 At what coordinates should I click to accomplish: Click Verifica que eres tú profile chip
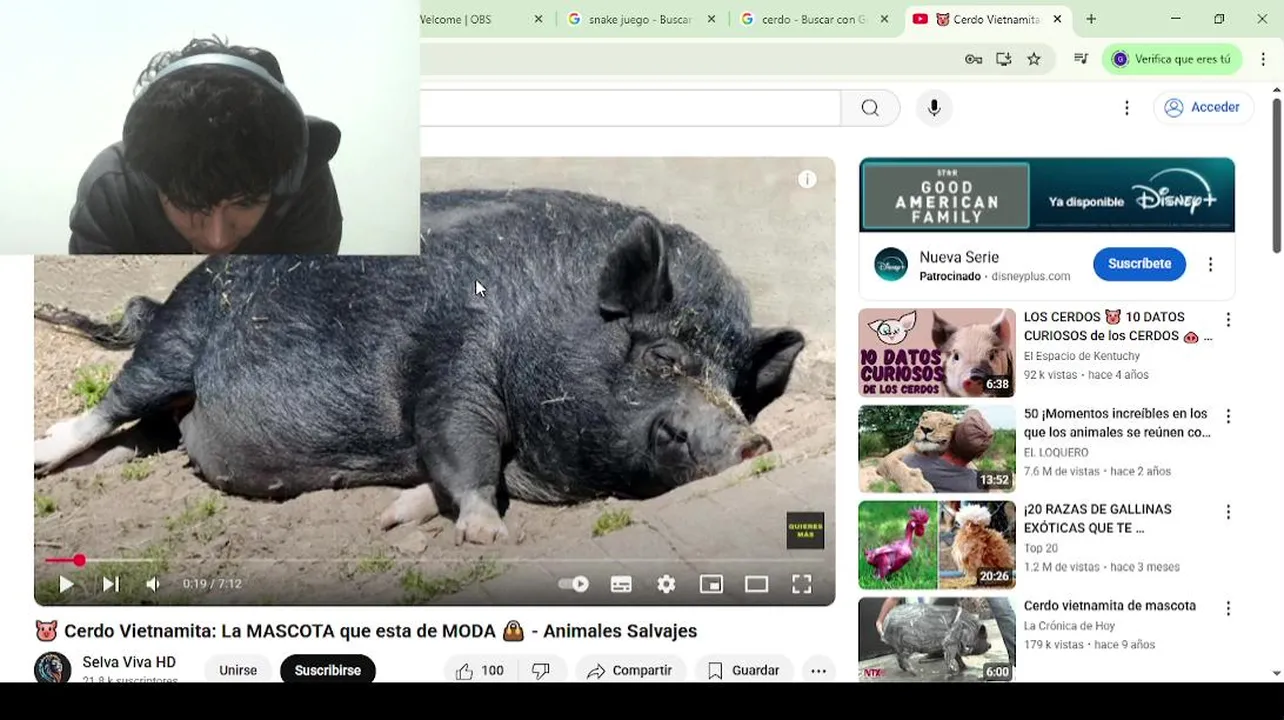(x=1172, y=59)
